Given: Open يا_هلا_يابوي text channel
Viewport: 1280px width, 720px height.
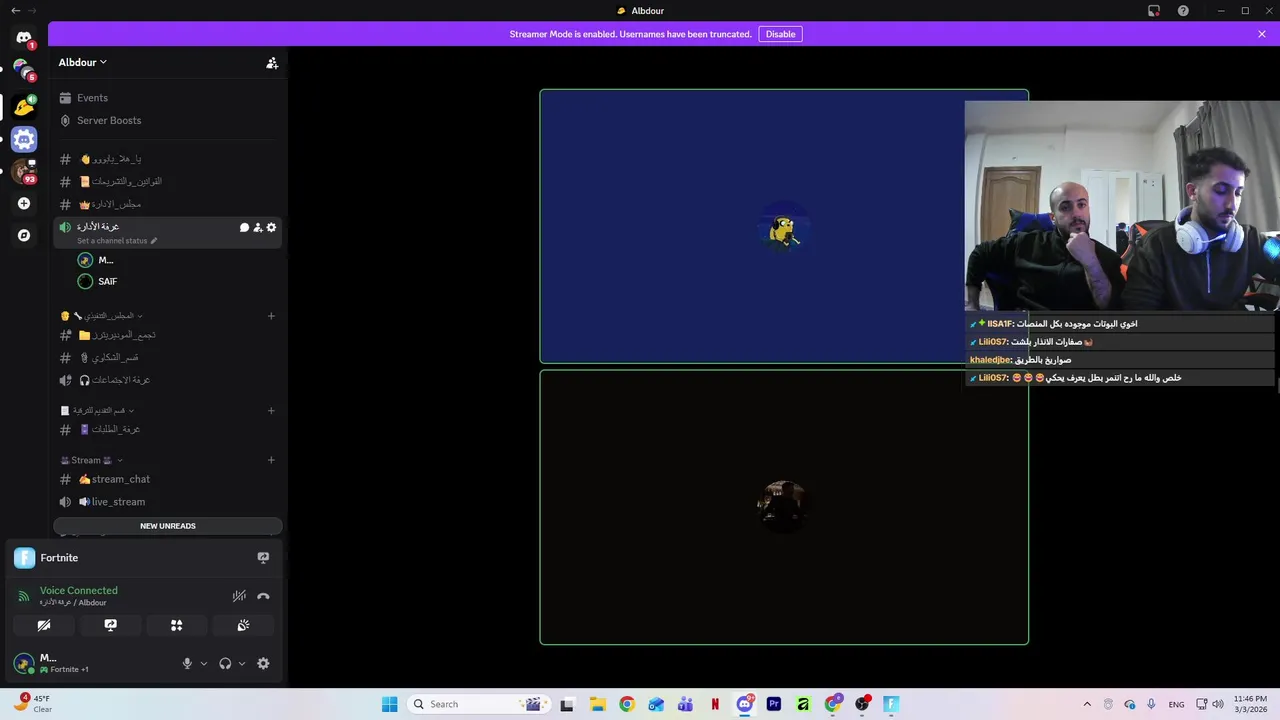Looking at the screenshot, I should pos(168,159).
